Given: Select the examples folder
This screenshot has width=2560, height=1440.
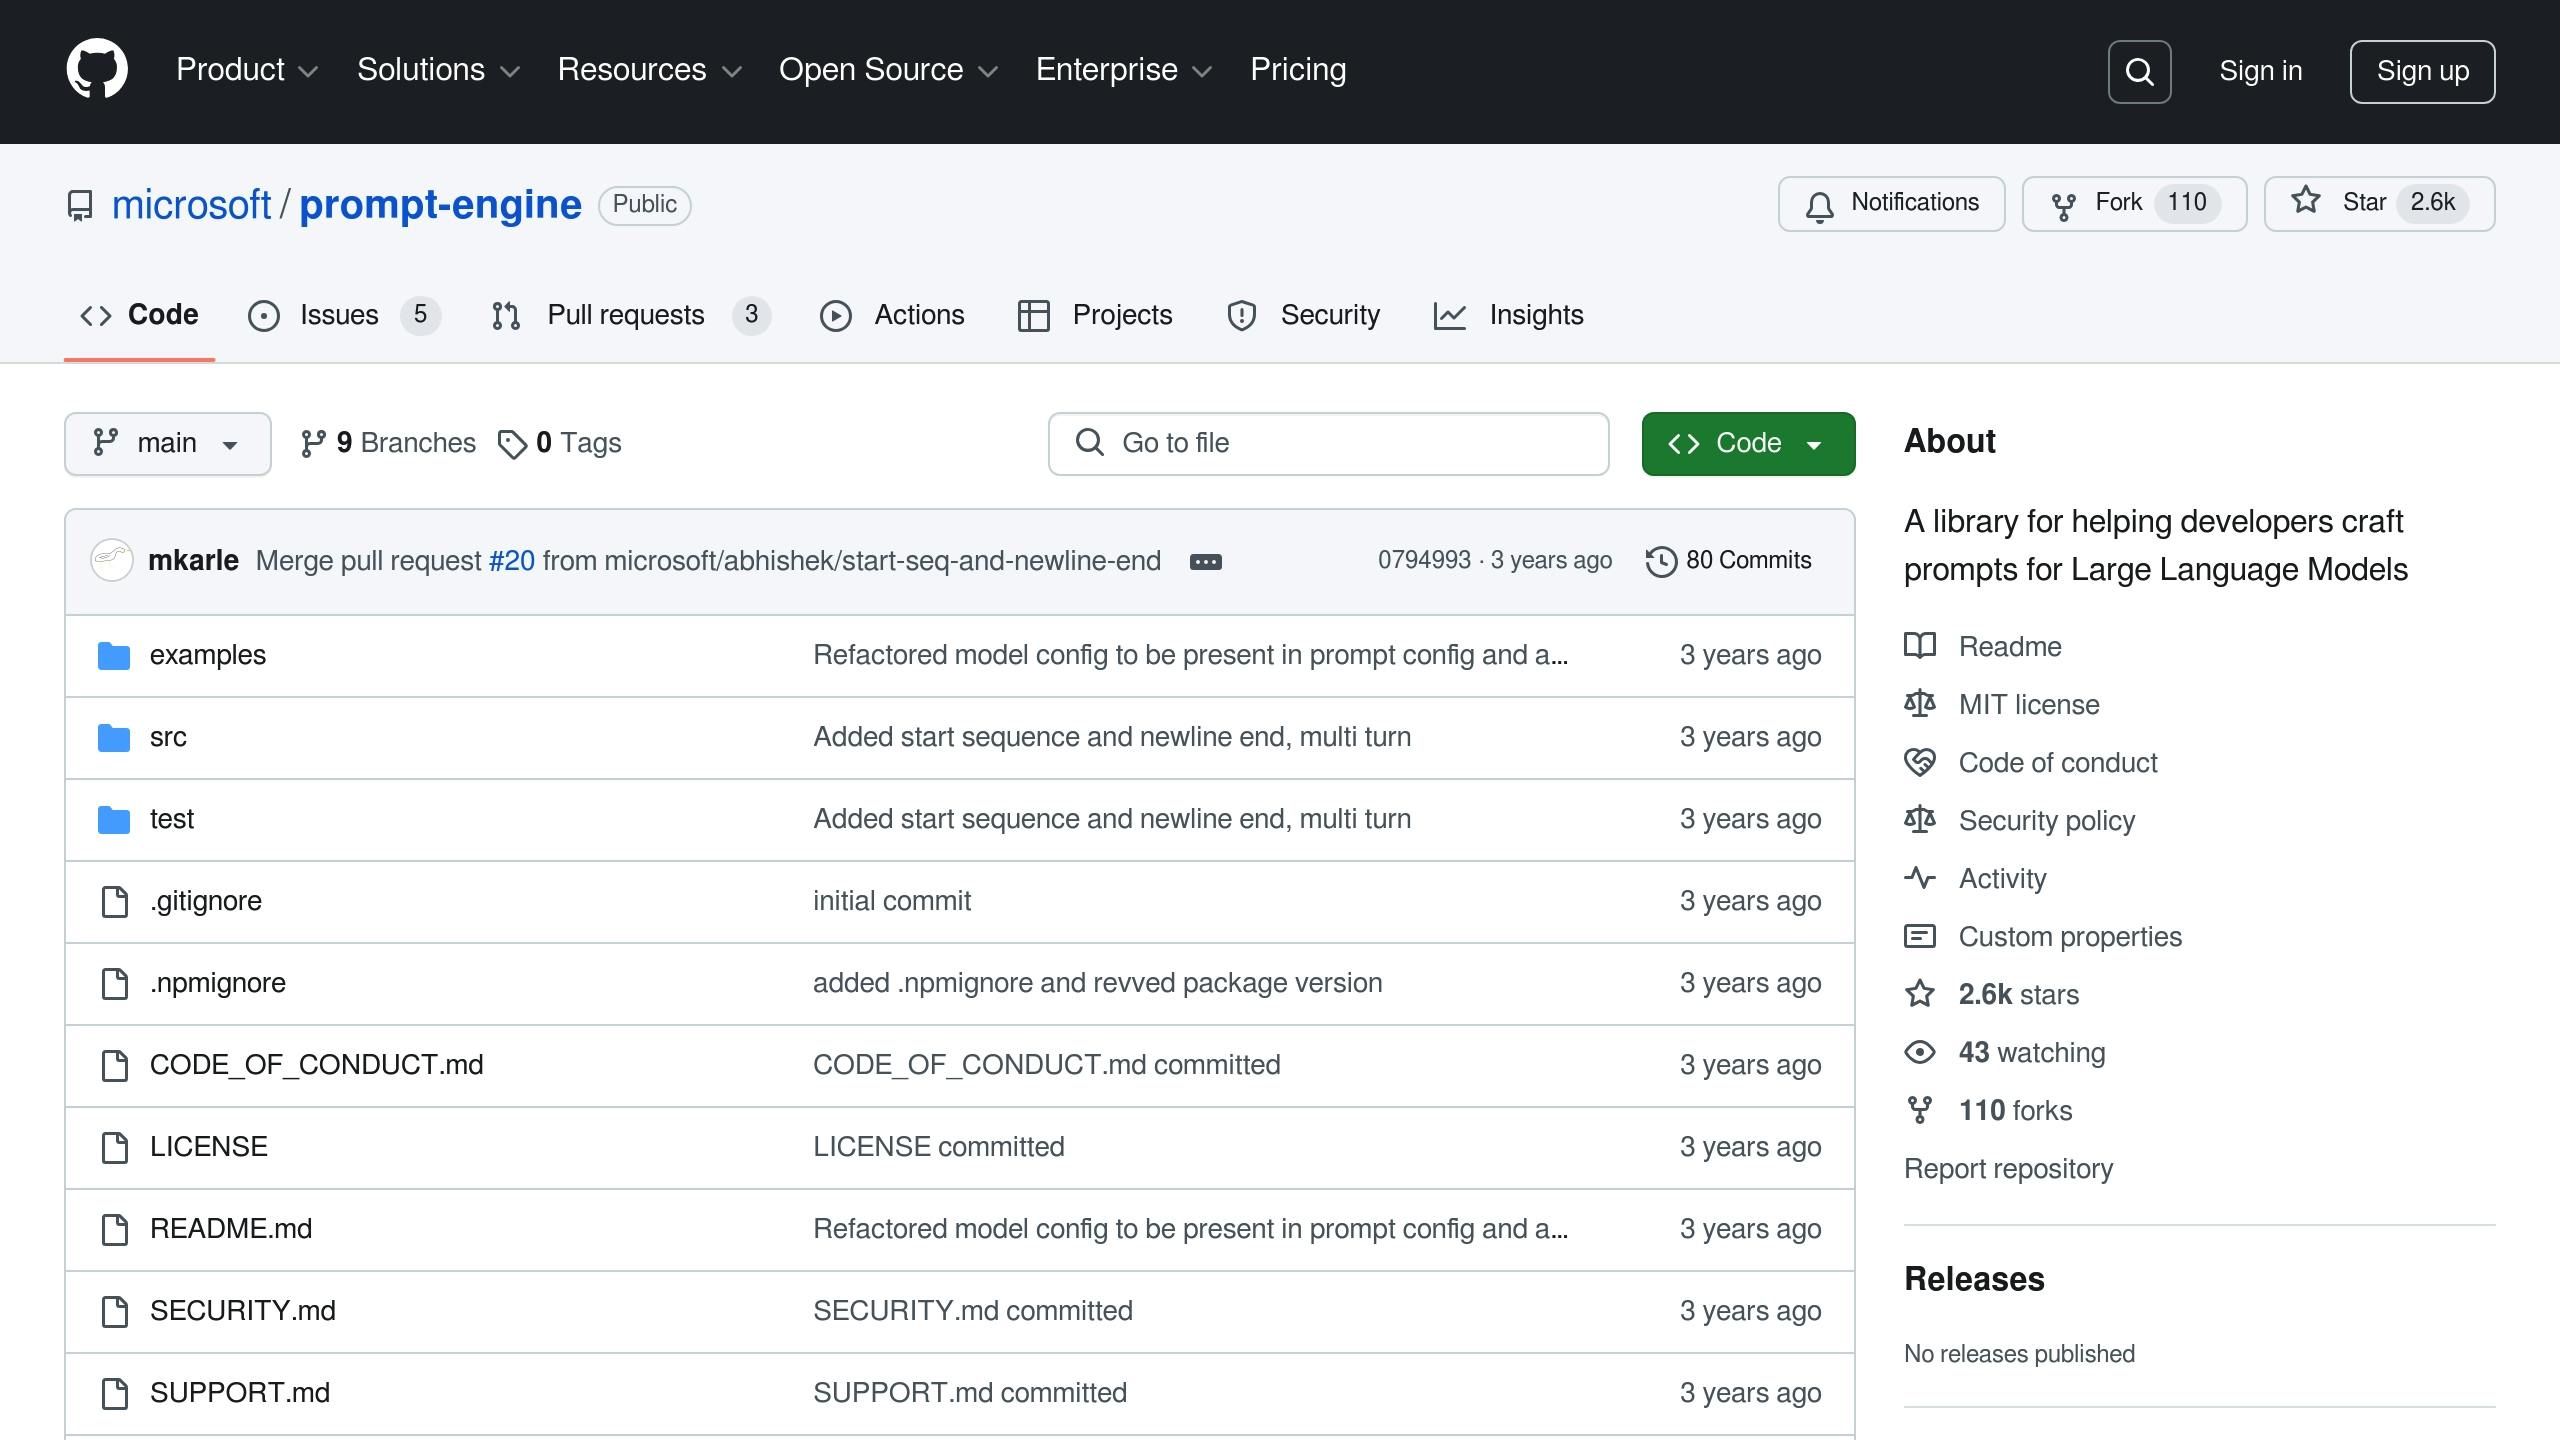Looking at the screenshot, I should 207,654.
